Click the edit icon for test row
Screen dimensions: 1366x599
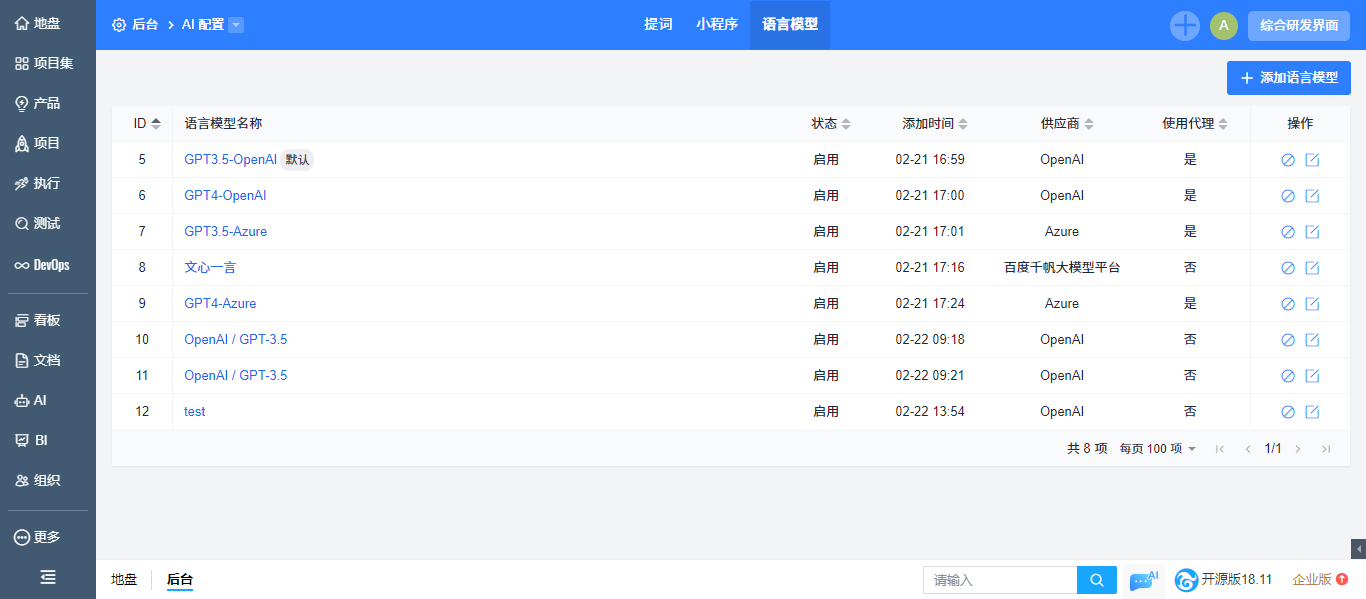pyautogui.click(x=1312, y=412)
